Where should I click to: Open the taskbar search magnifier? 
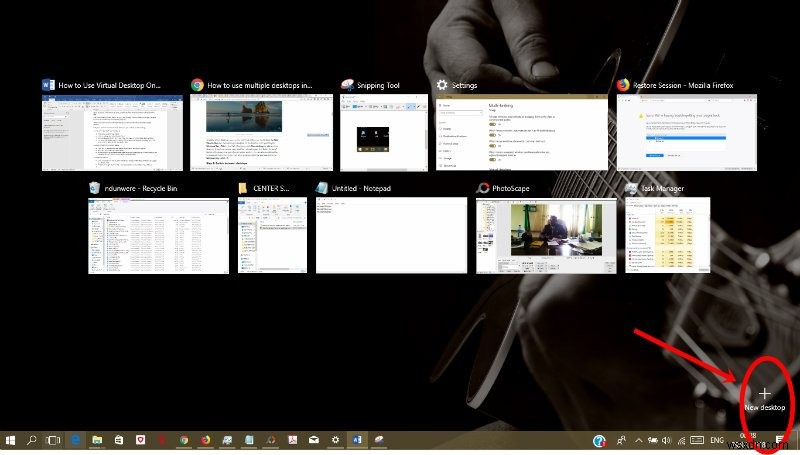32,440
